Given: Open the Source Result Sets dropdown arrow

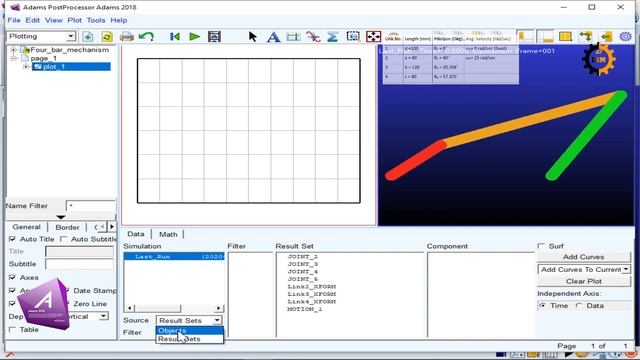Looking at the screenshot, I should pos(217,320).
